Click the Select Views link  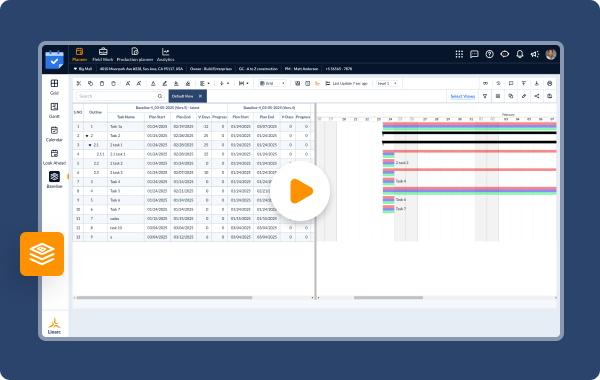tap(463, 96)
